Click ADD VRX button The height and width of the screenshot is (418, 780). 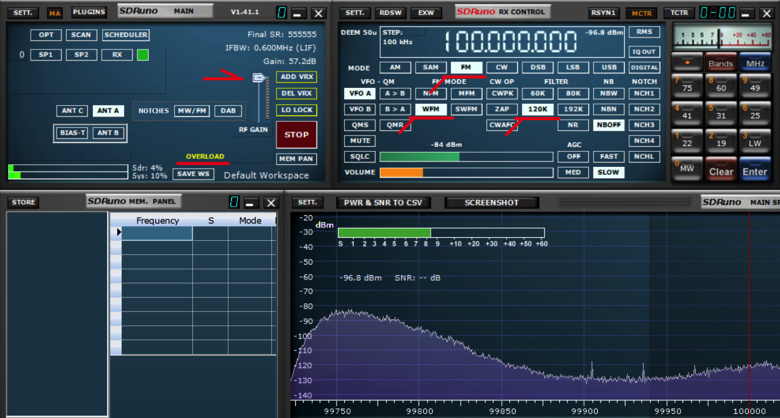pos(296,77)
